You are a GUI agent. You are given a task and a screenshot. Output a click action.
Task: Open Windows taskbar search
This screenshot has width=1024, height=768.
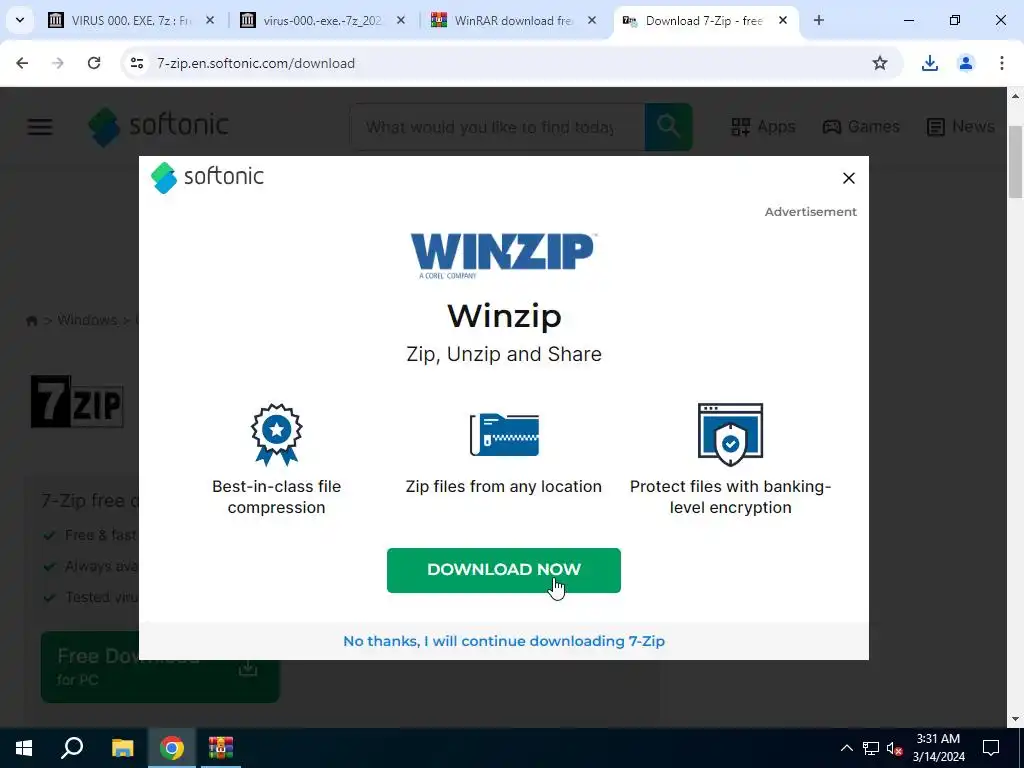72,748
